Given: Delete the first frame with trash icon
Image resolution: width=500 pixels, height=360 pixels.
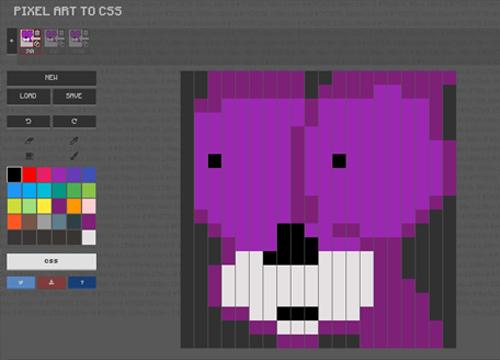Looking at the screenshot, I should point(37,33).
